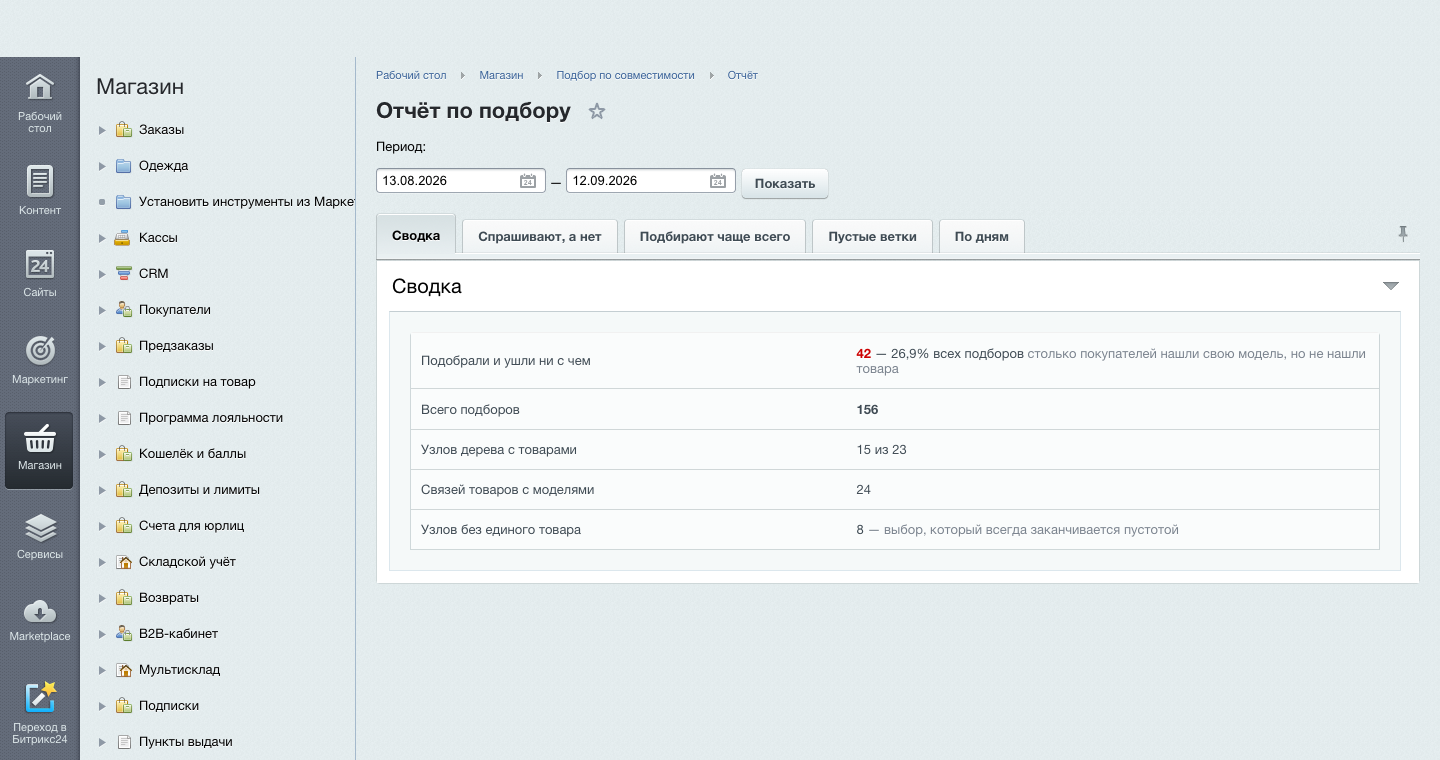
Task: Expand the Подписки tree node arrow
Action: (x=102, y=706)
